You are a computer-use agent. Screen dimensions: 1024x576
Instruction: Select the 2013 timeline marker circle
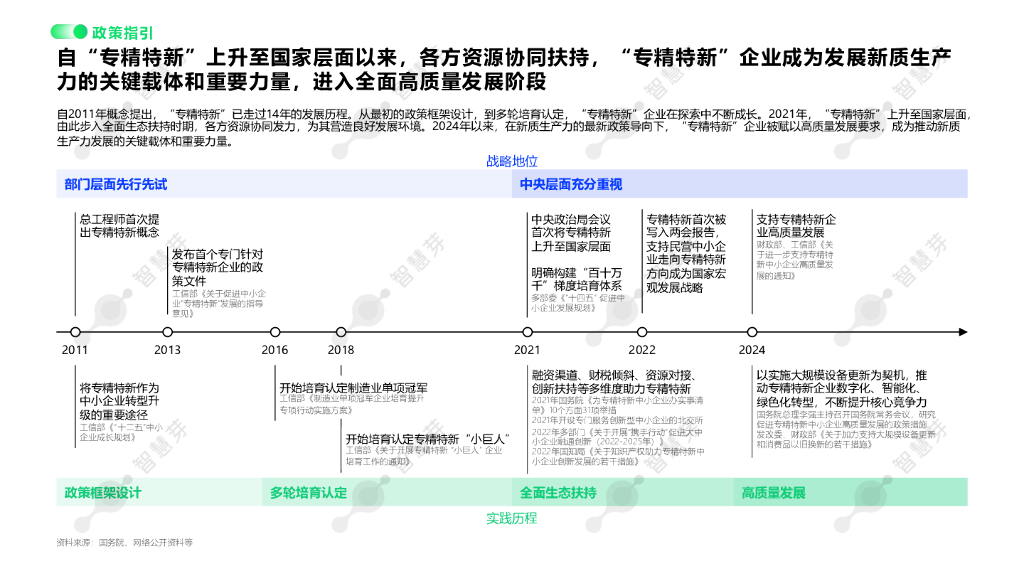pyautogui.click(x=168, y=332)
